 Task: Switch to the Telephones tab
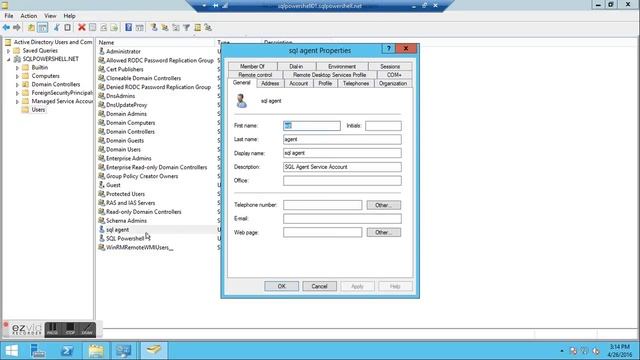click(356, 83)
